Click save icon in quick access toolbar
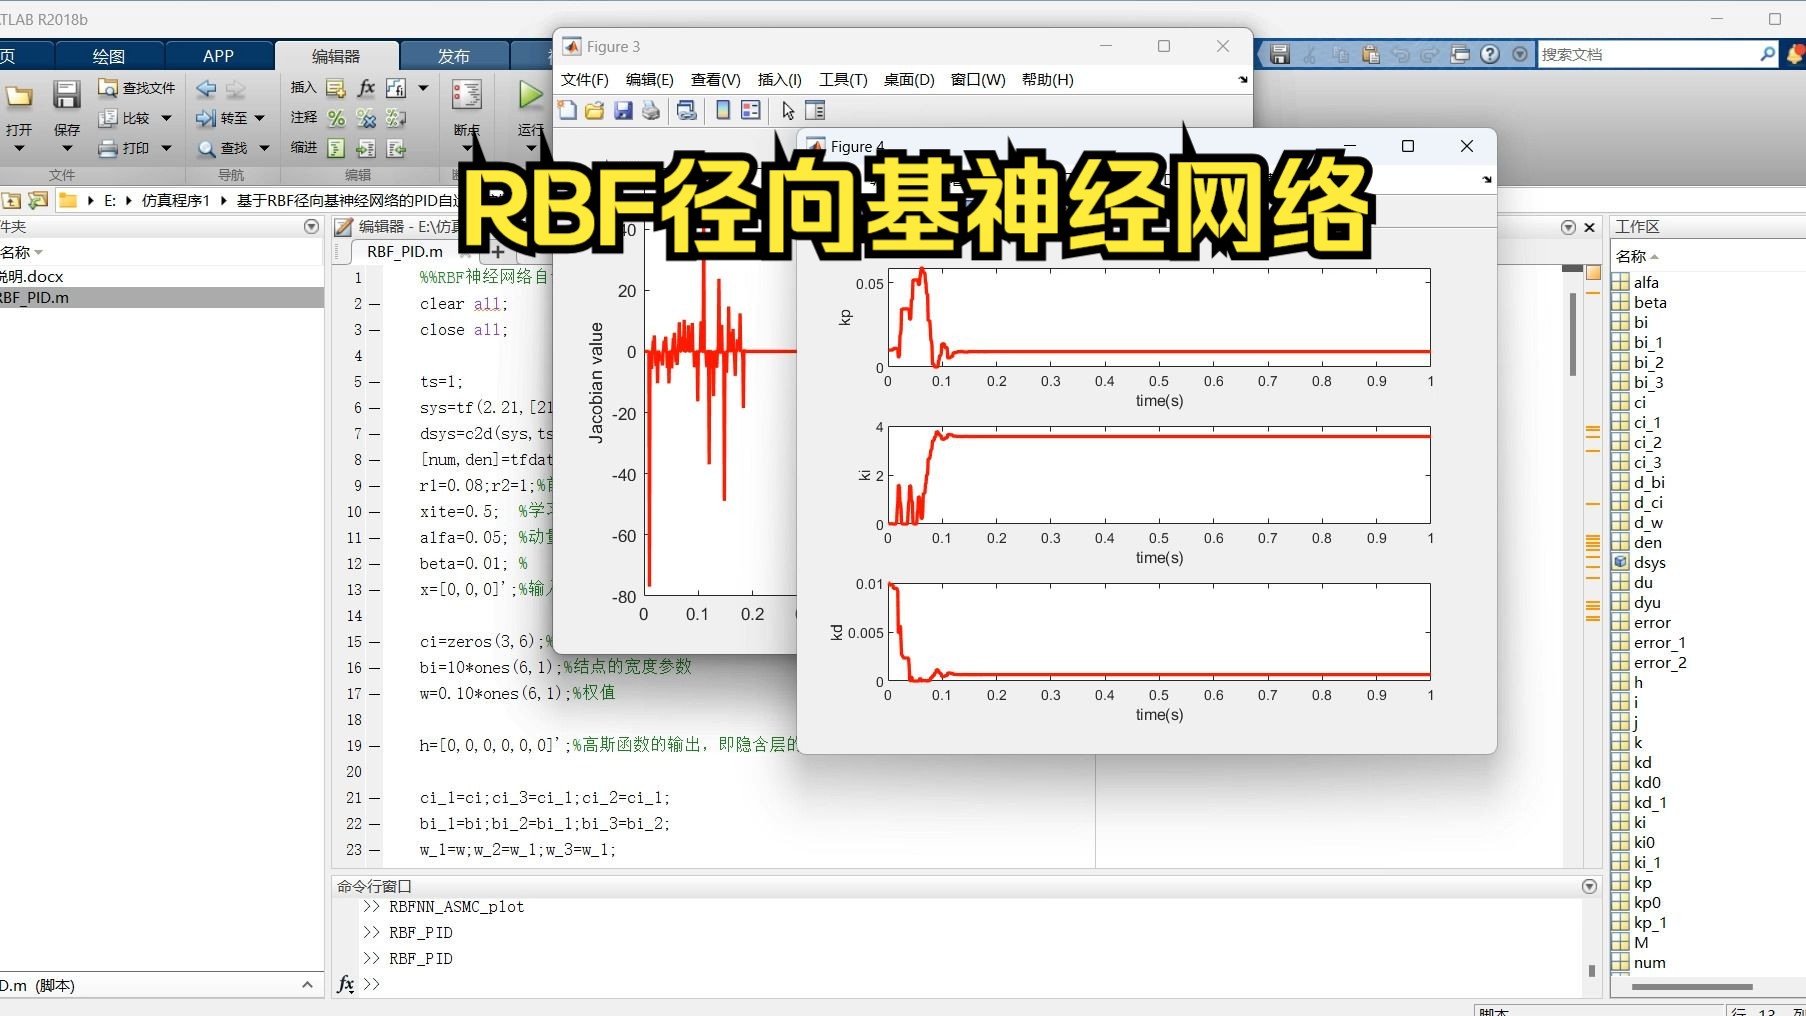The width and height of the screenshot is (1806, 1016). pos(1279,54)
